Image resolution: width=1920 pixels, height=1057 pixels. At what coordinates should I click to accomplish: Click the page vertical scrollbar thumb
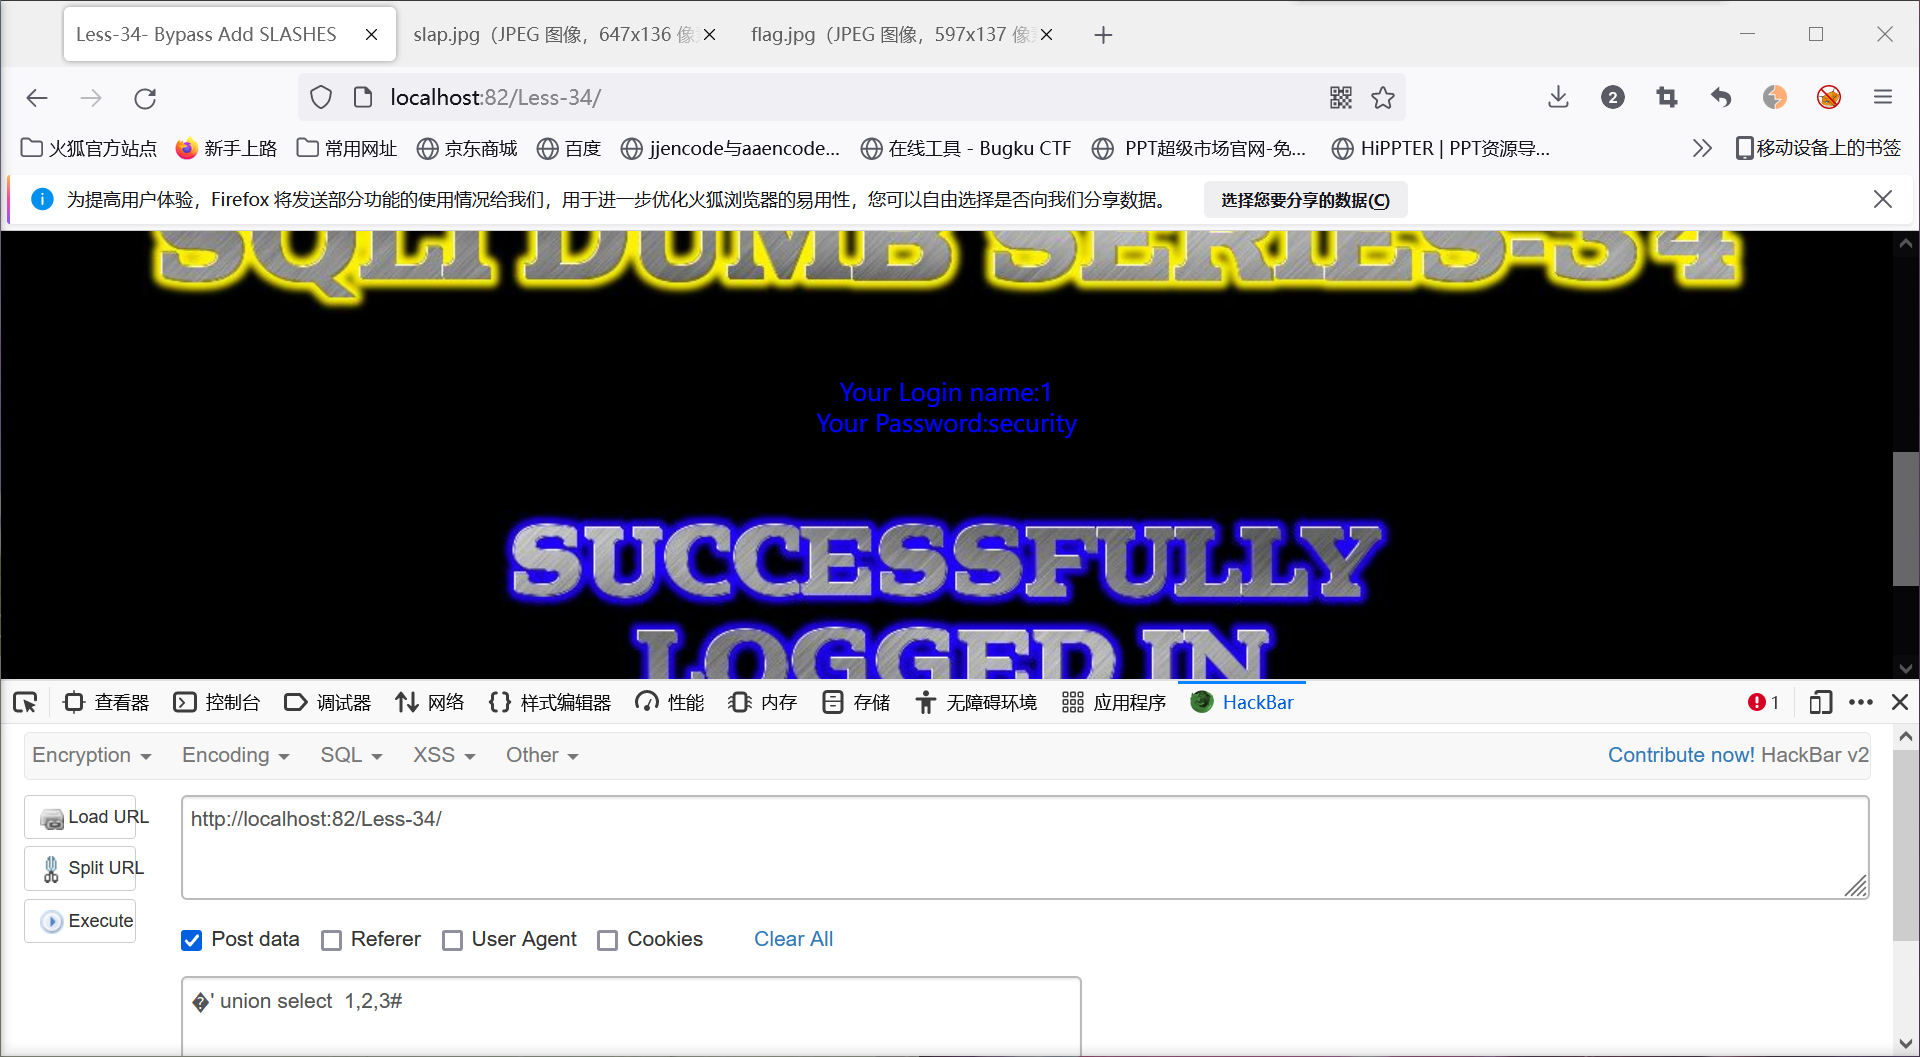[x=1905, y=519]
